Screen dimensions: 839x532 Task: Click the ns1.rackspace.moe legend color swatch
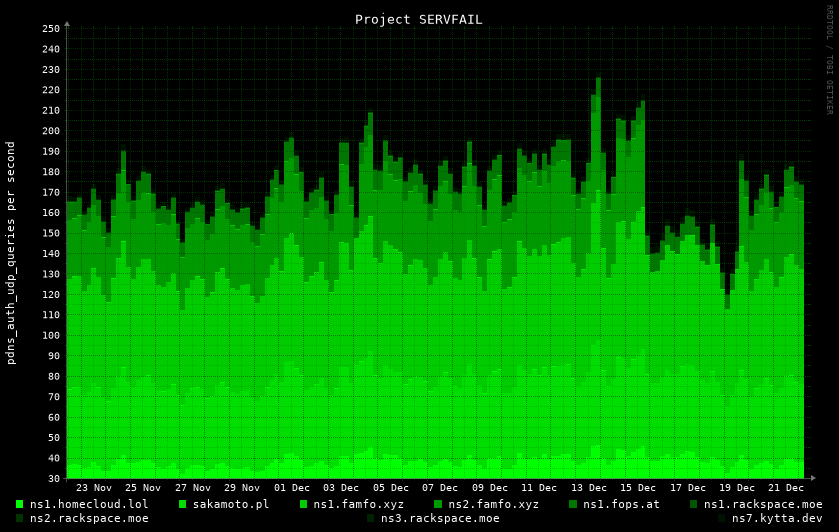point(694,504)
